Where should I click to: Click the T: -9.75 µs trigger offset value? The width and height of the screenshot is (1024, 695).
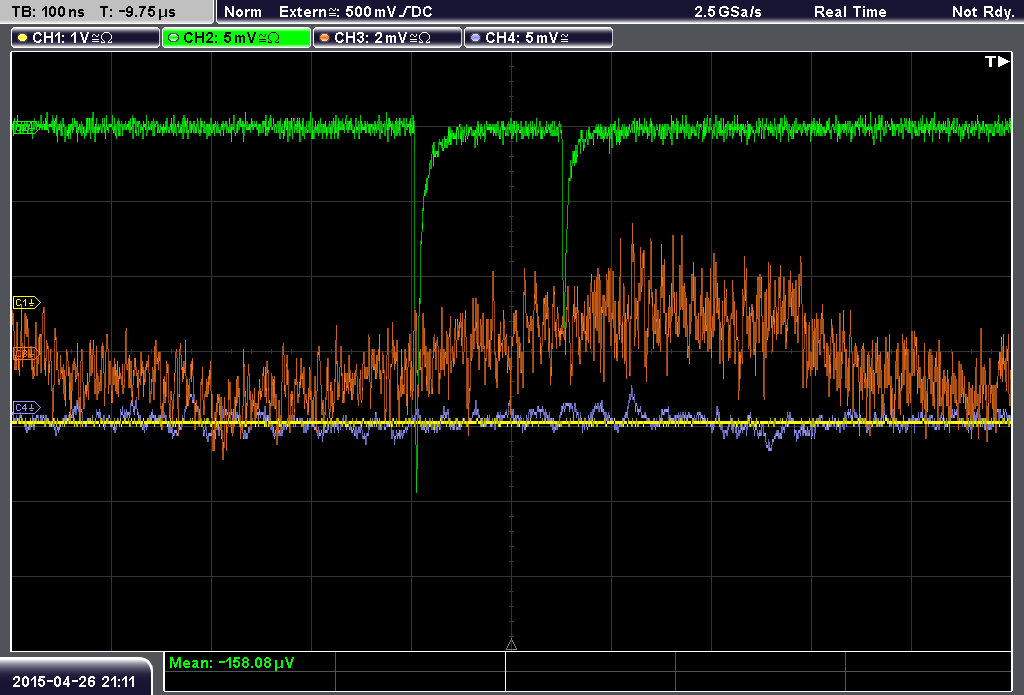coord(138,12)
